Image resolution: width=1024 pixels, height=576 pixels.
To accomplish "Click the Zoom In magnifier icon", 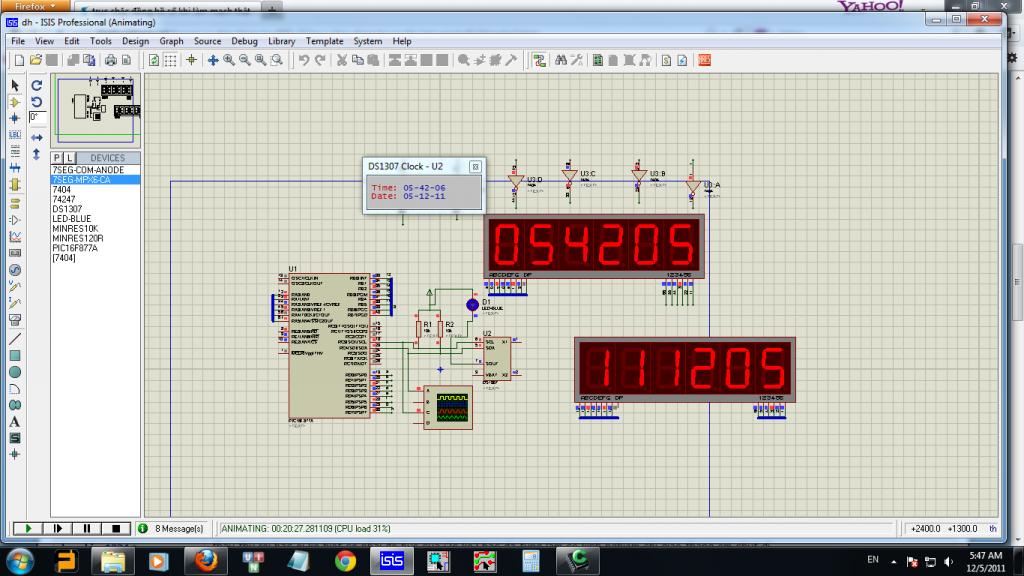I will [x=229, y=60].
